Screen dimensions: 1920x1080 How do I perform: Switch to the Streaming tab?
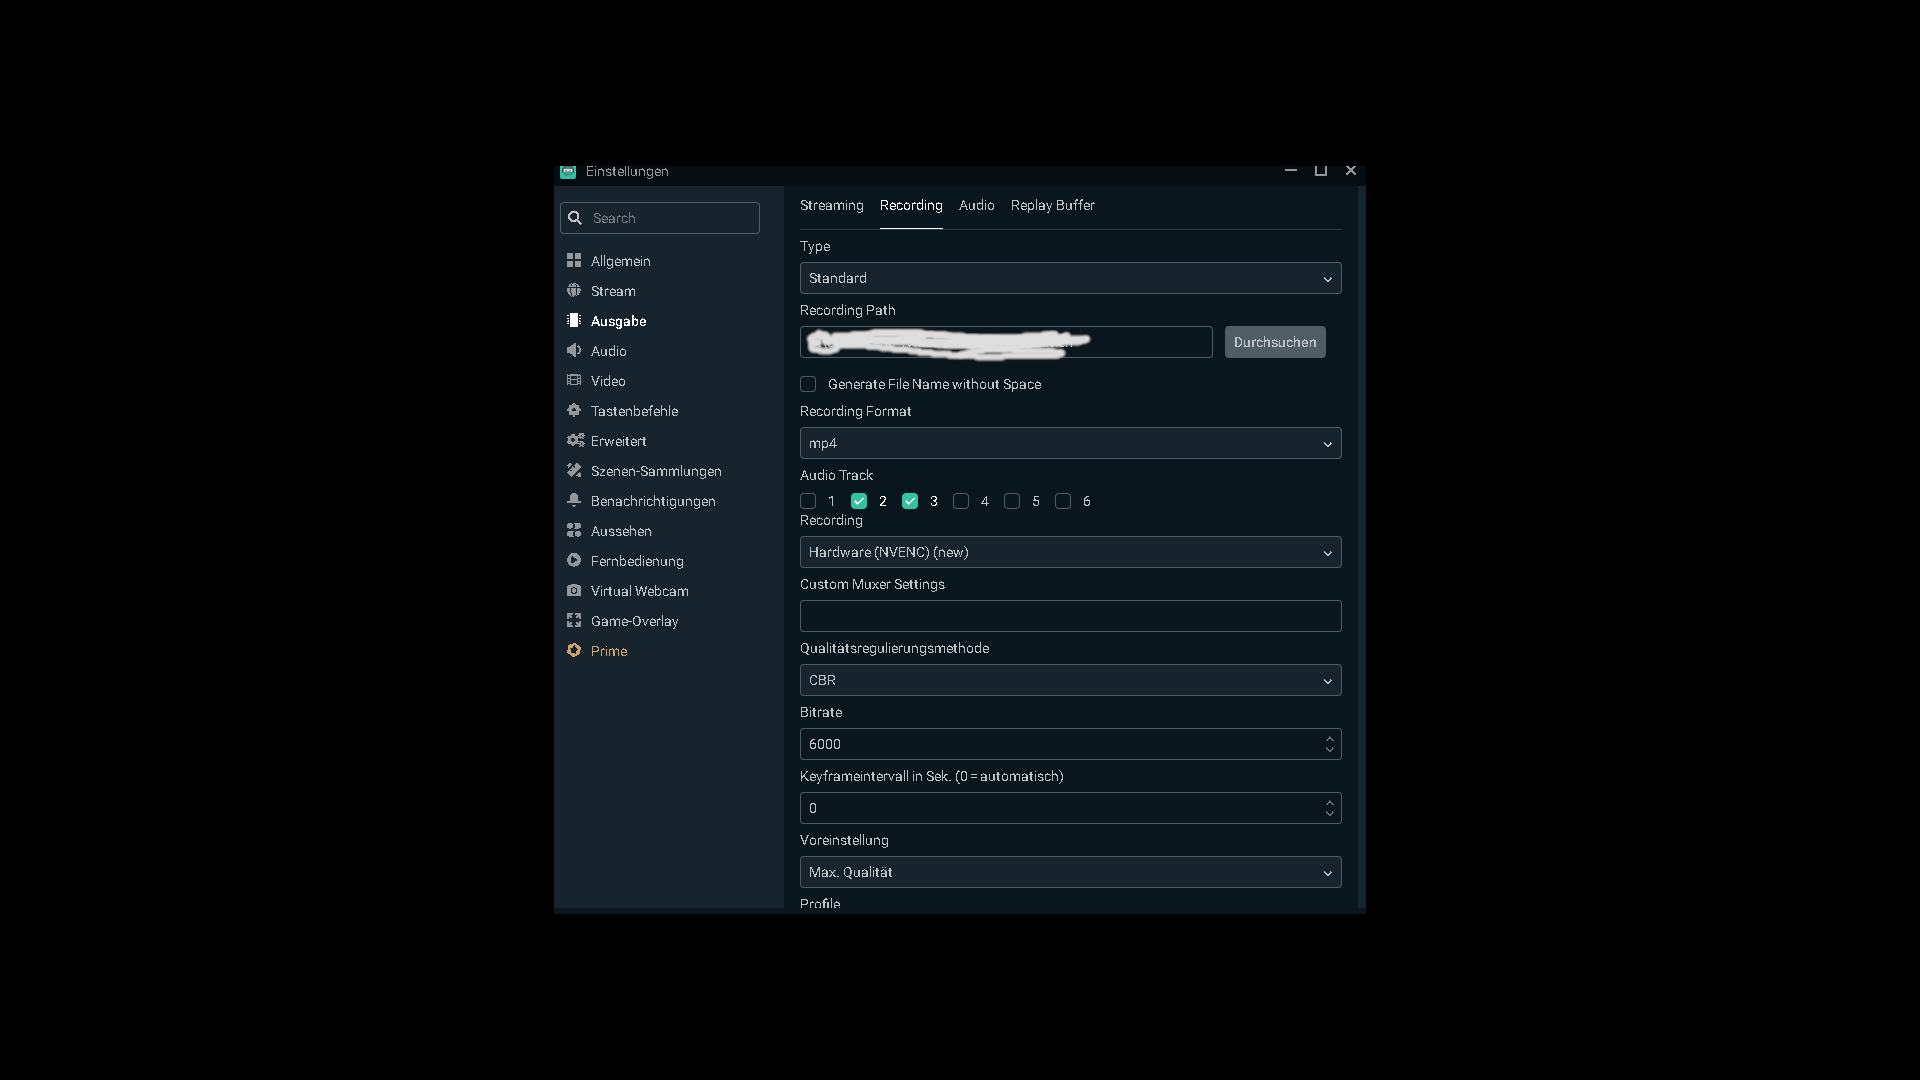pos(831,205)
